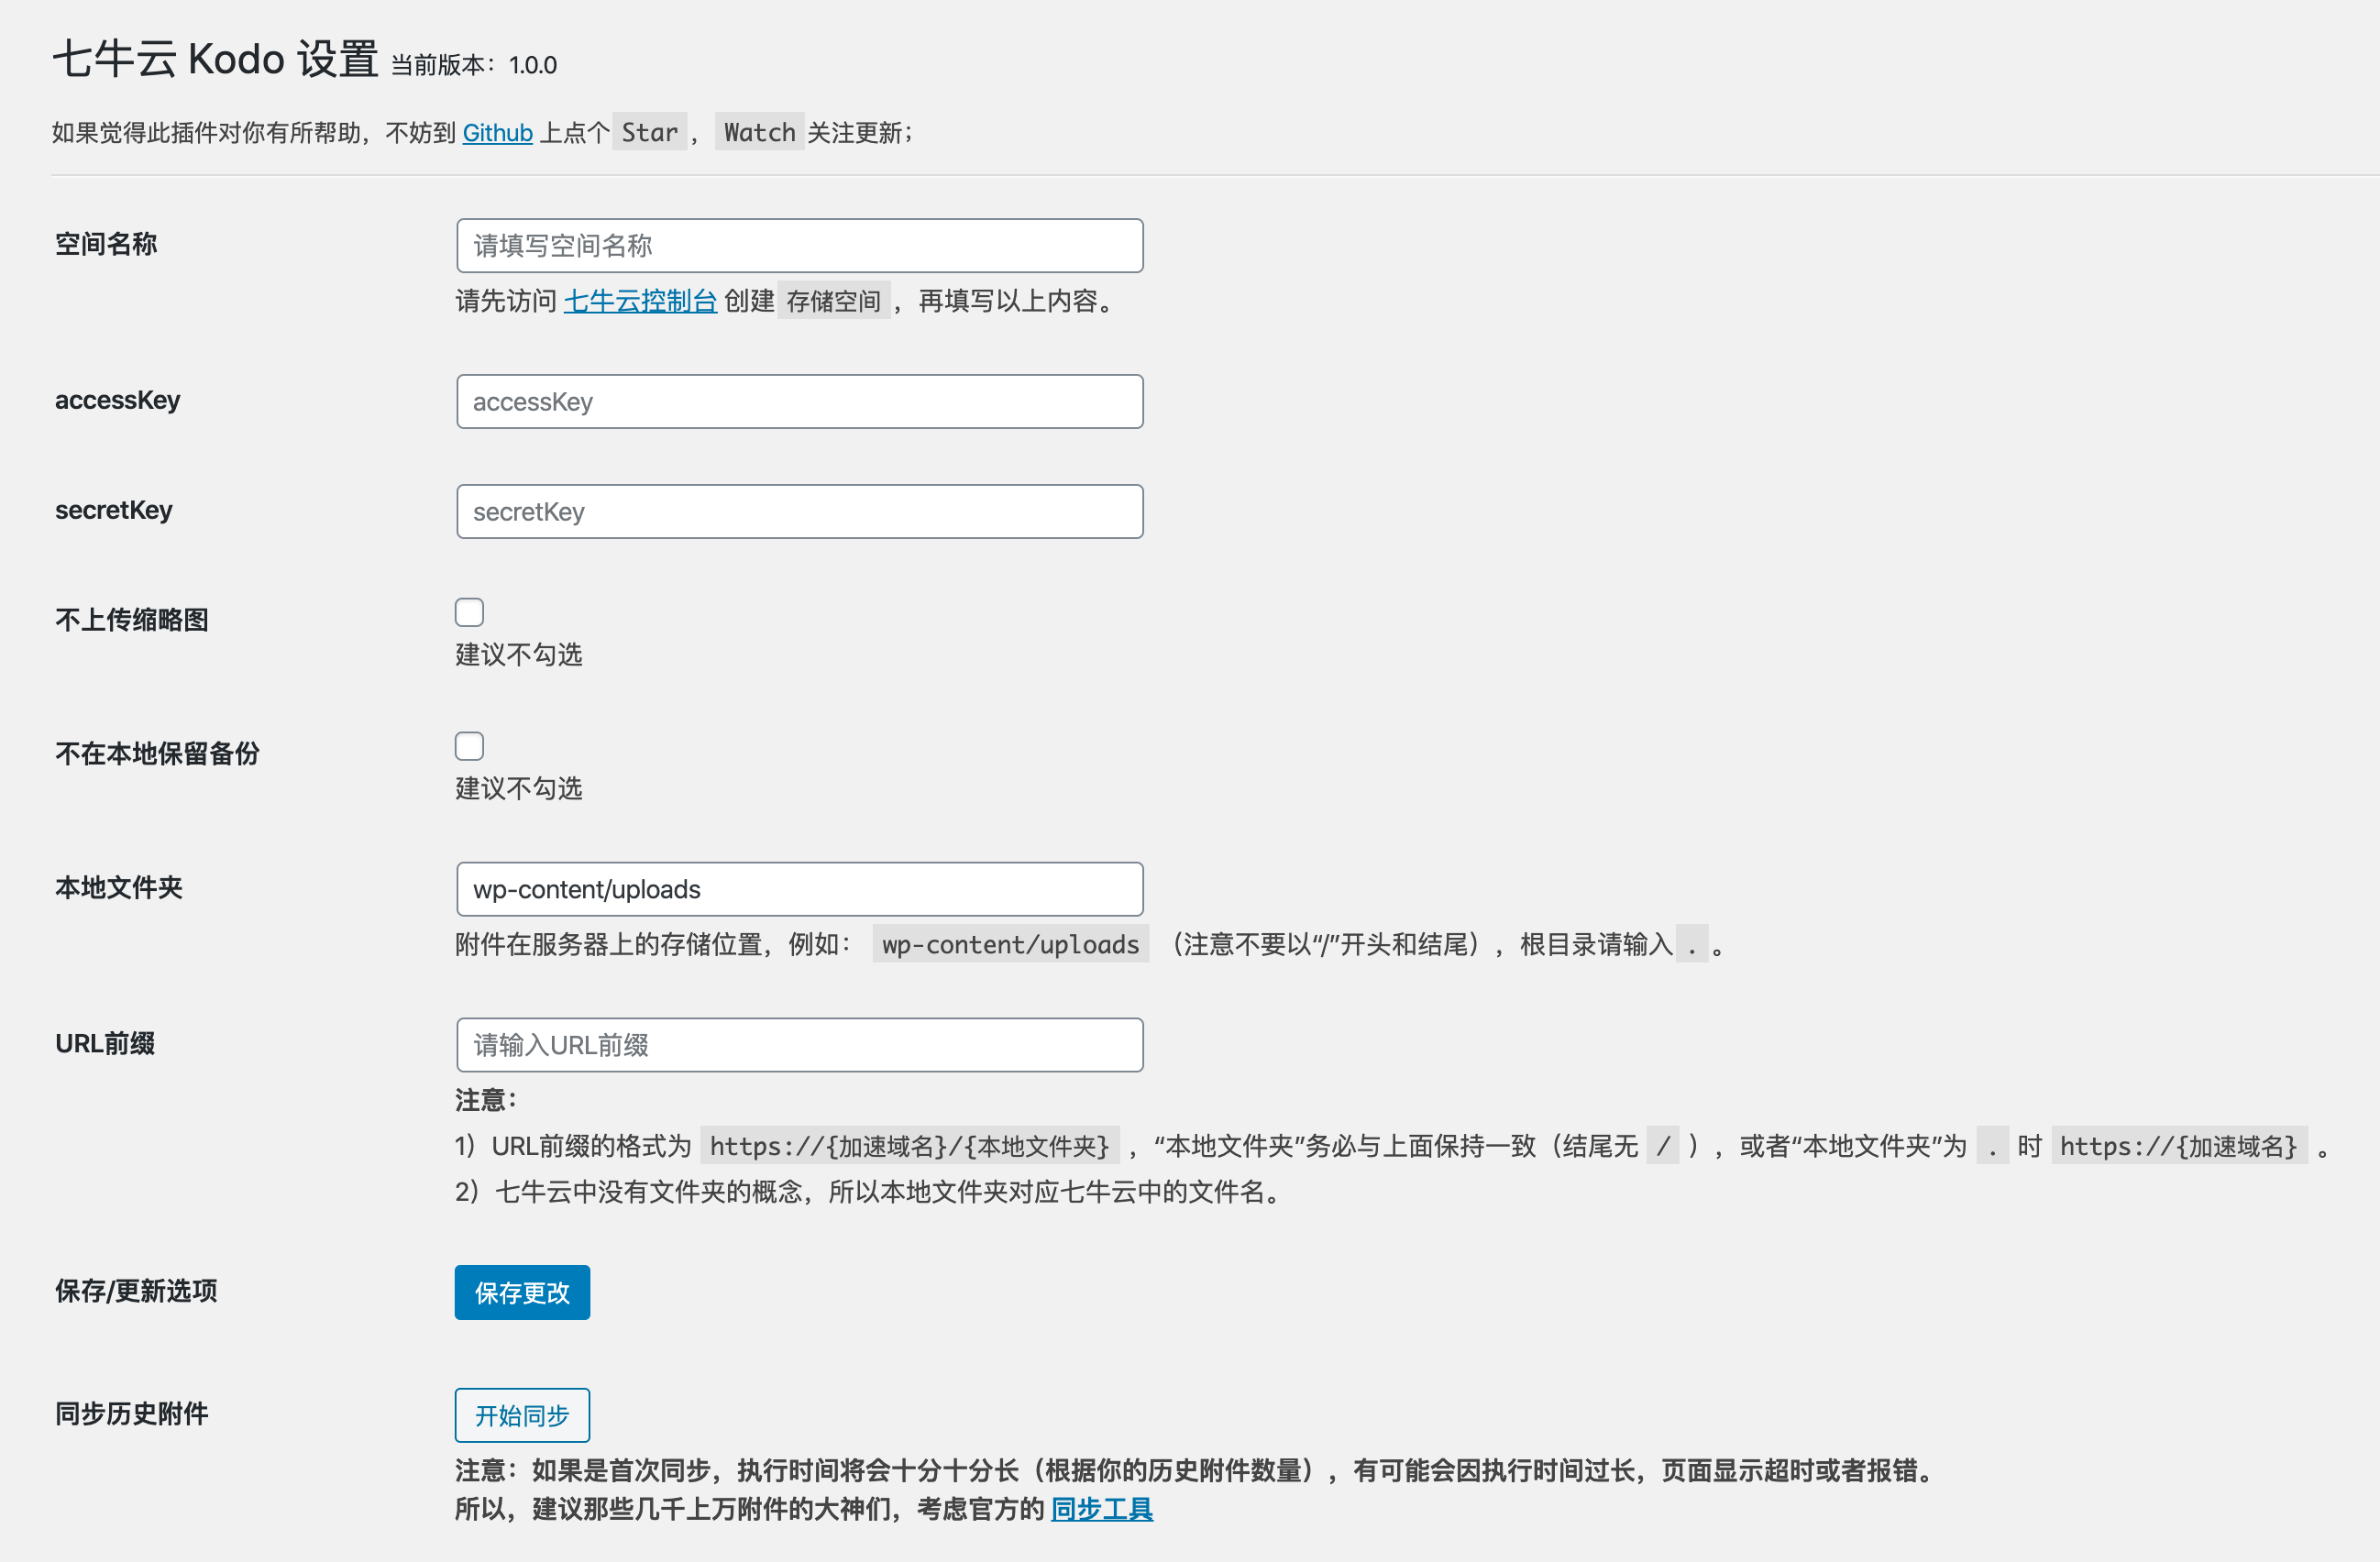Click the URL前缀 row label
The height and width of the screenshot is (1562, 2380).
coord(105,1043)
